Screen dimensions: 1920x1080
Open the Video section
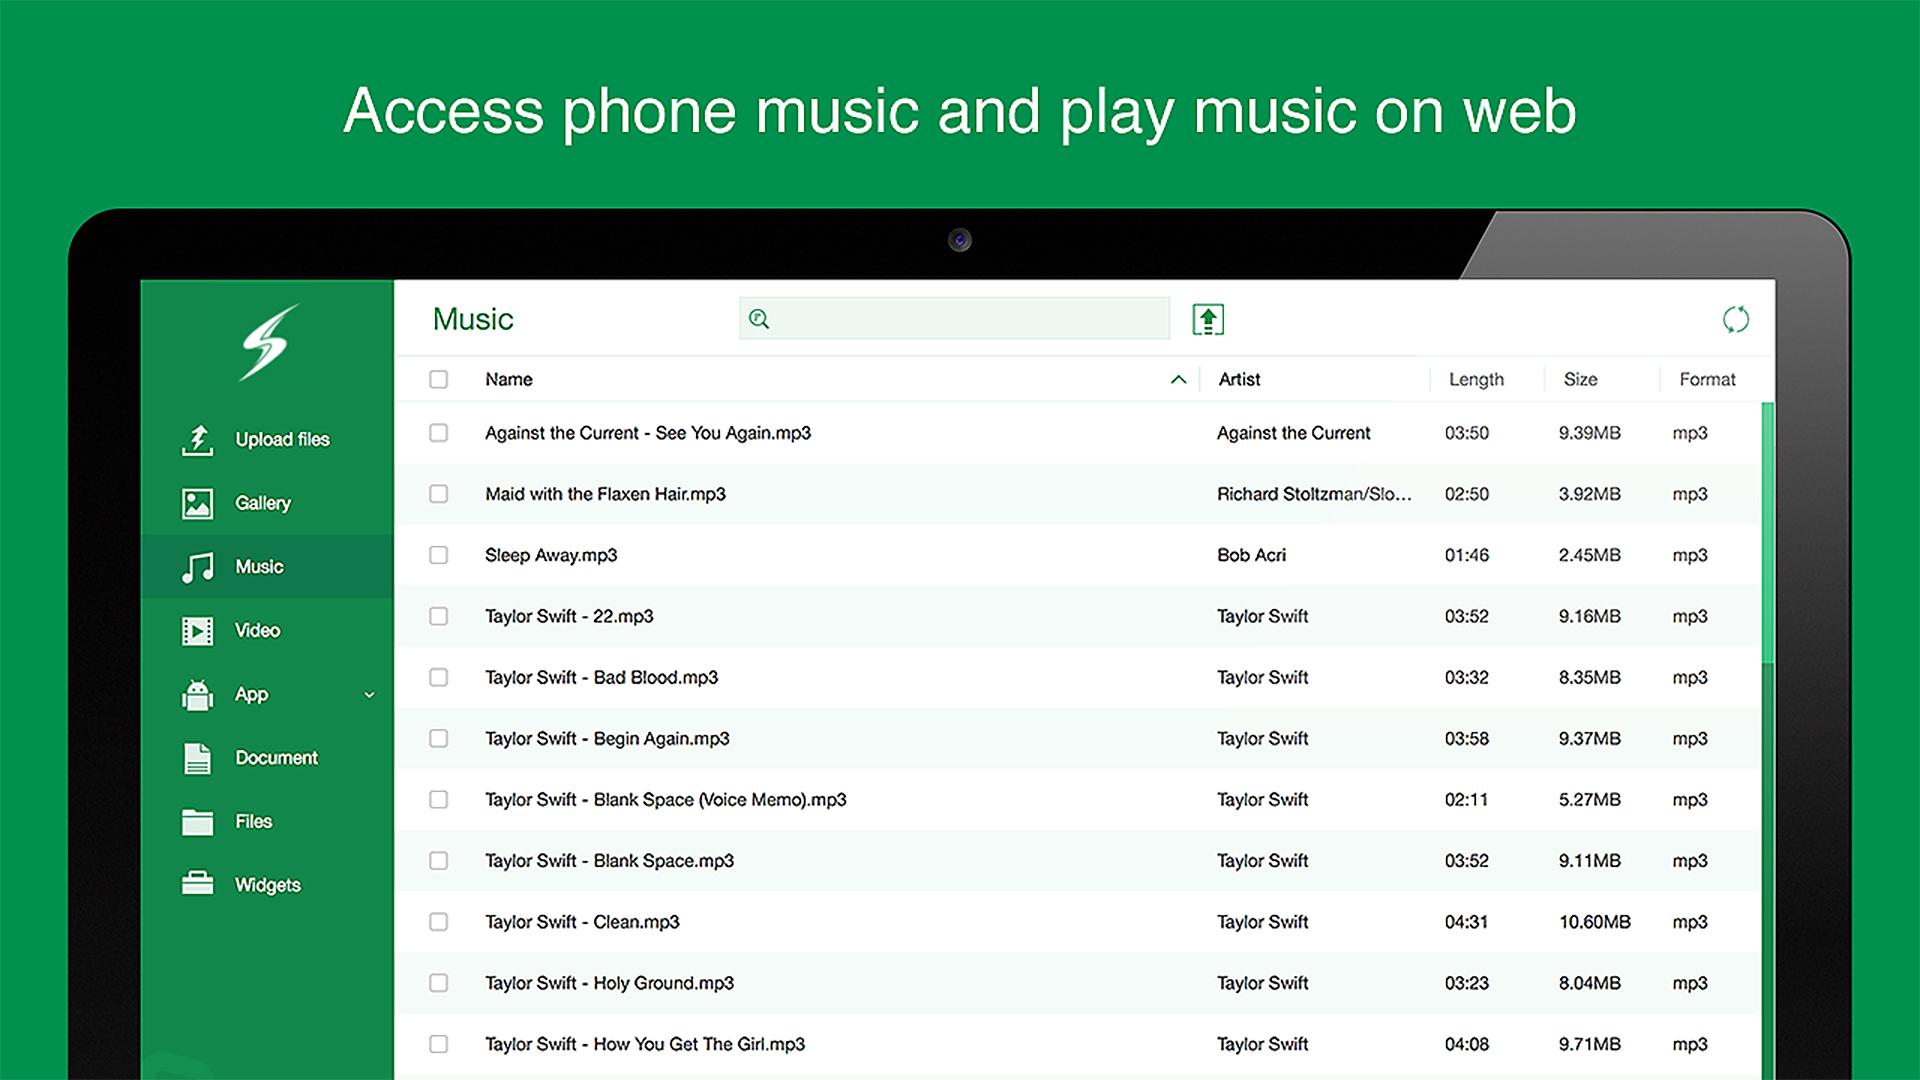tap(257, 631)
